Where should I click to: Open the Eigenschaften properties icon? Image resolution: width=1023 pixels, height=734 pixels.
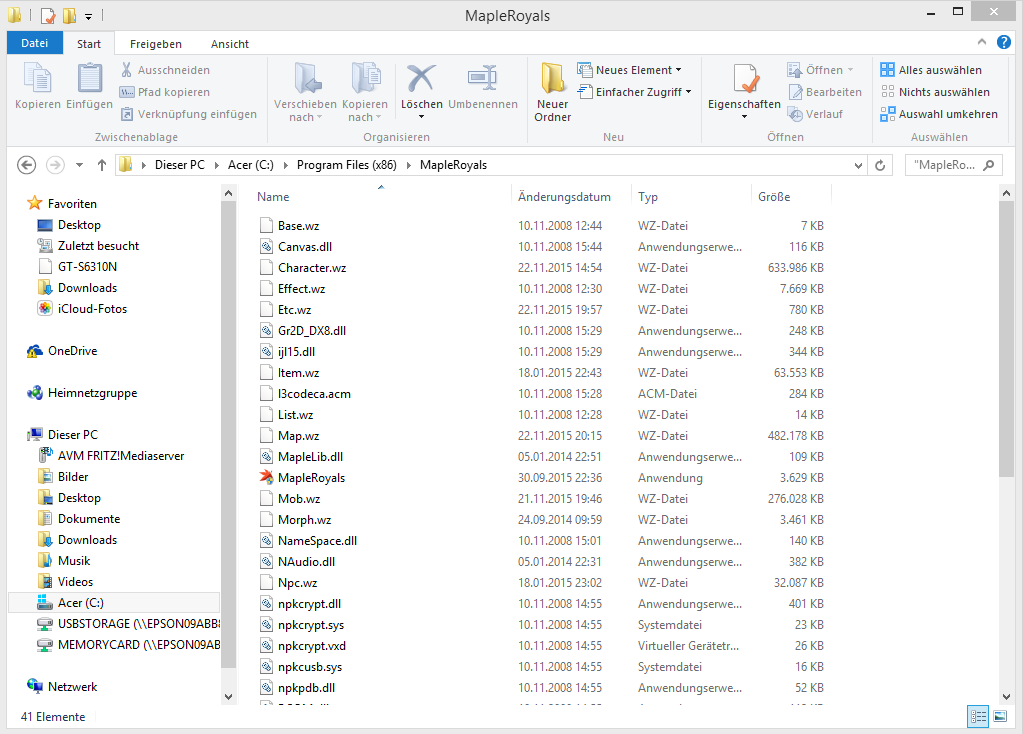click(x=744, y=79)
